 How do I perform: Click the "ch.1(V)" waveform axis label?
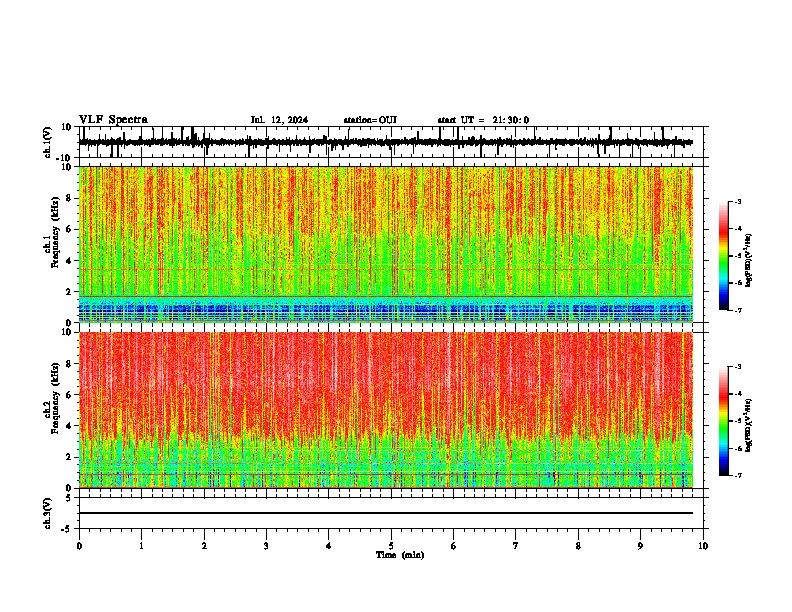coord(48,142)
